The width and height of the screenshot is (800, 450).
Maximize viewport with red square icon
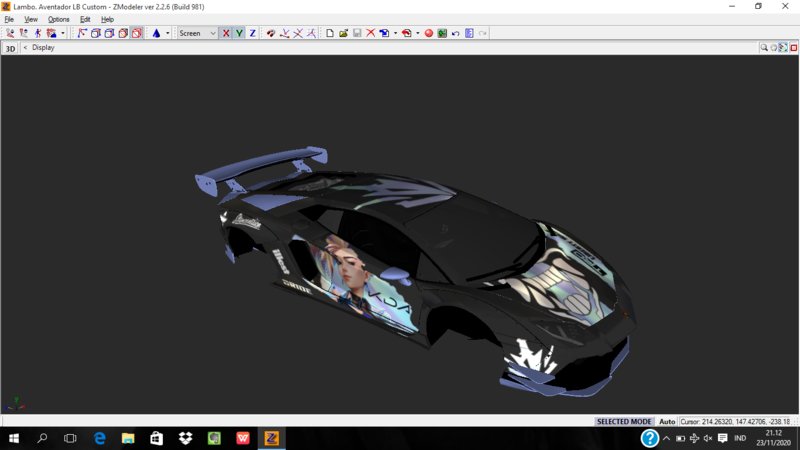click(793, 47)
